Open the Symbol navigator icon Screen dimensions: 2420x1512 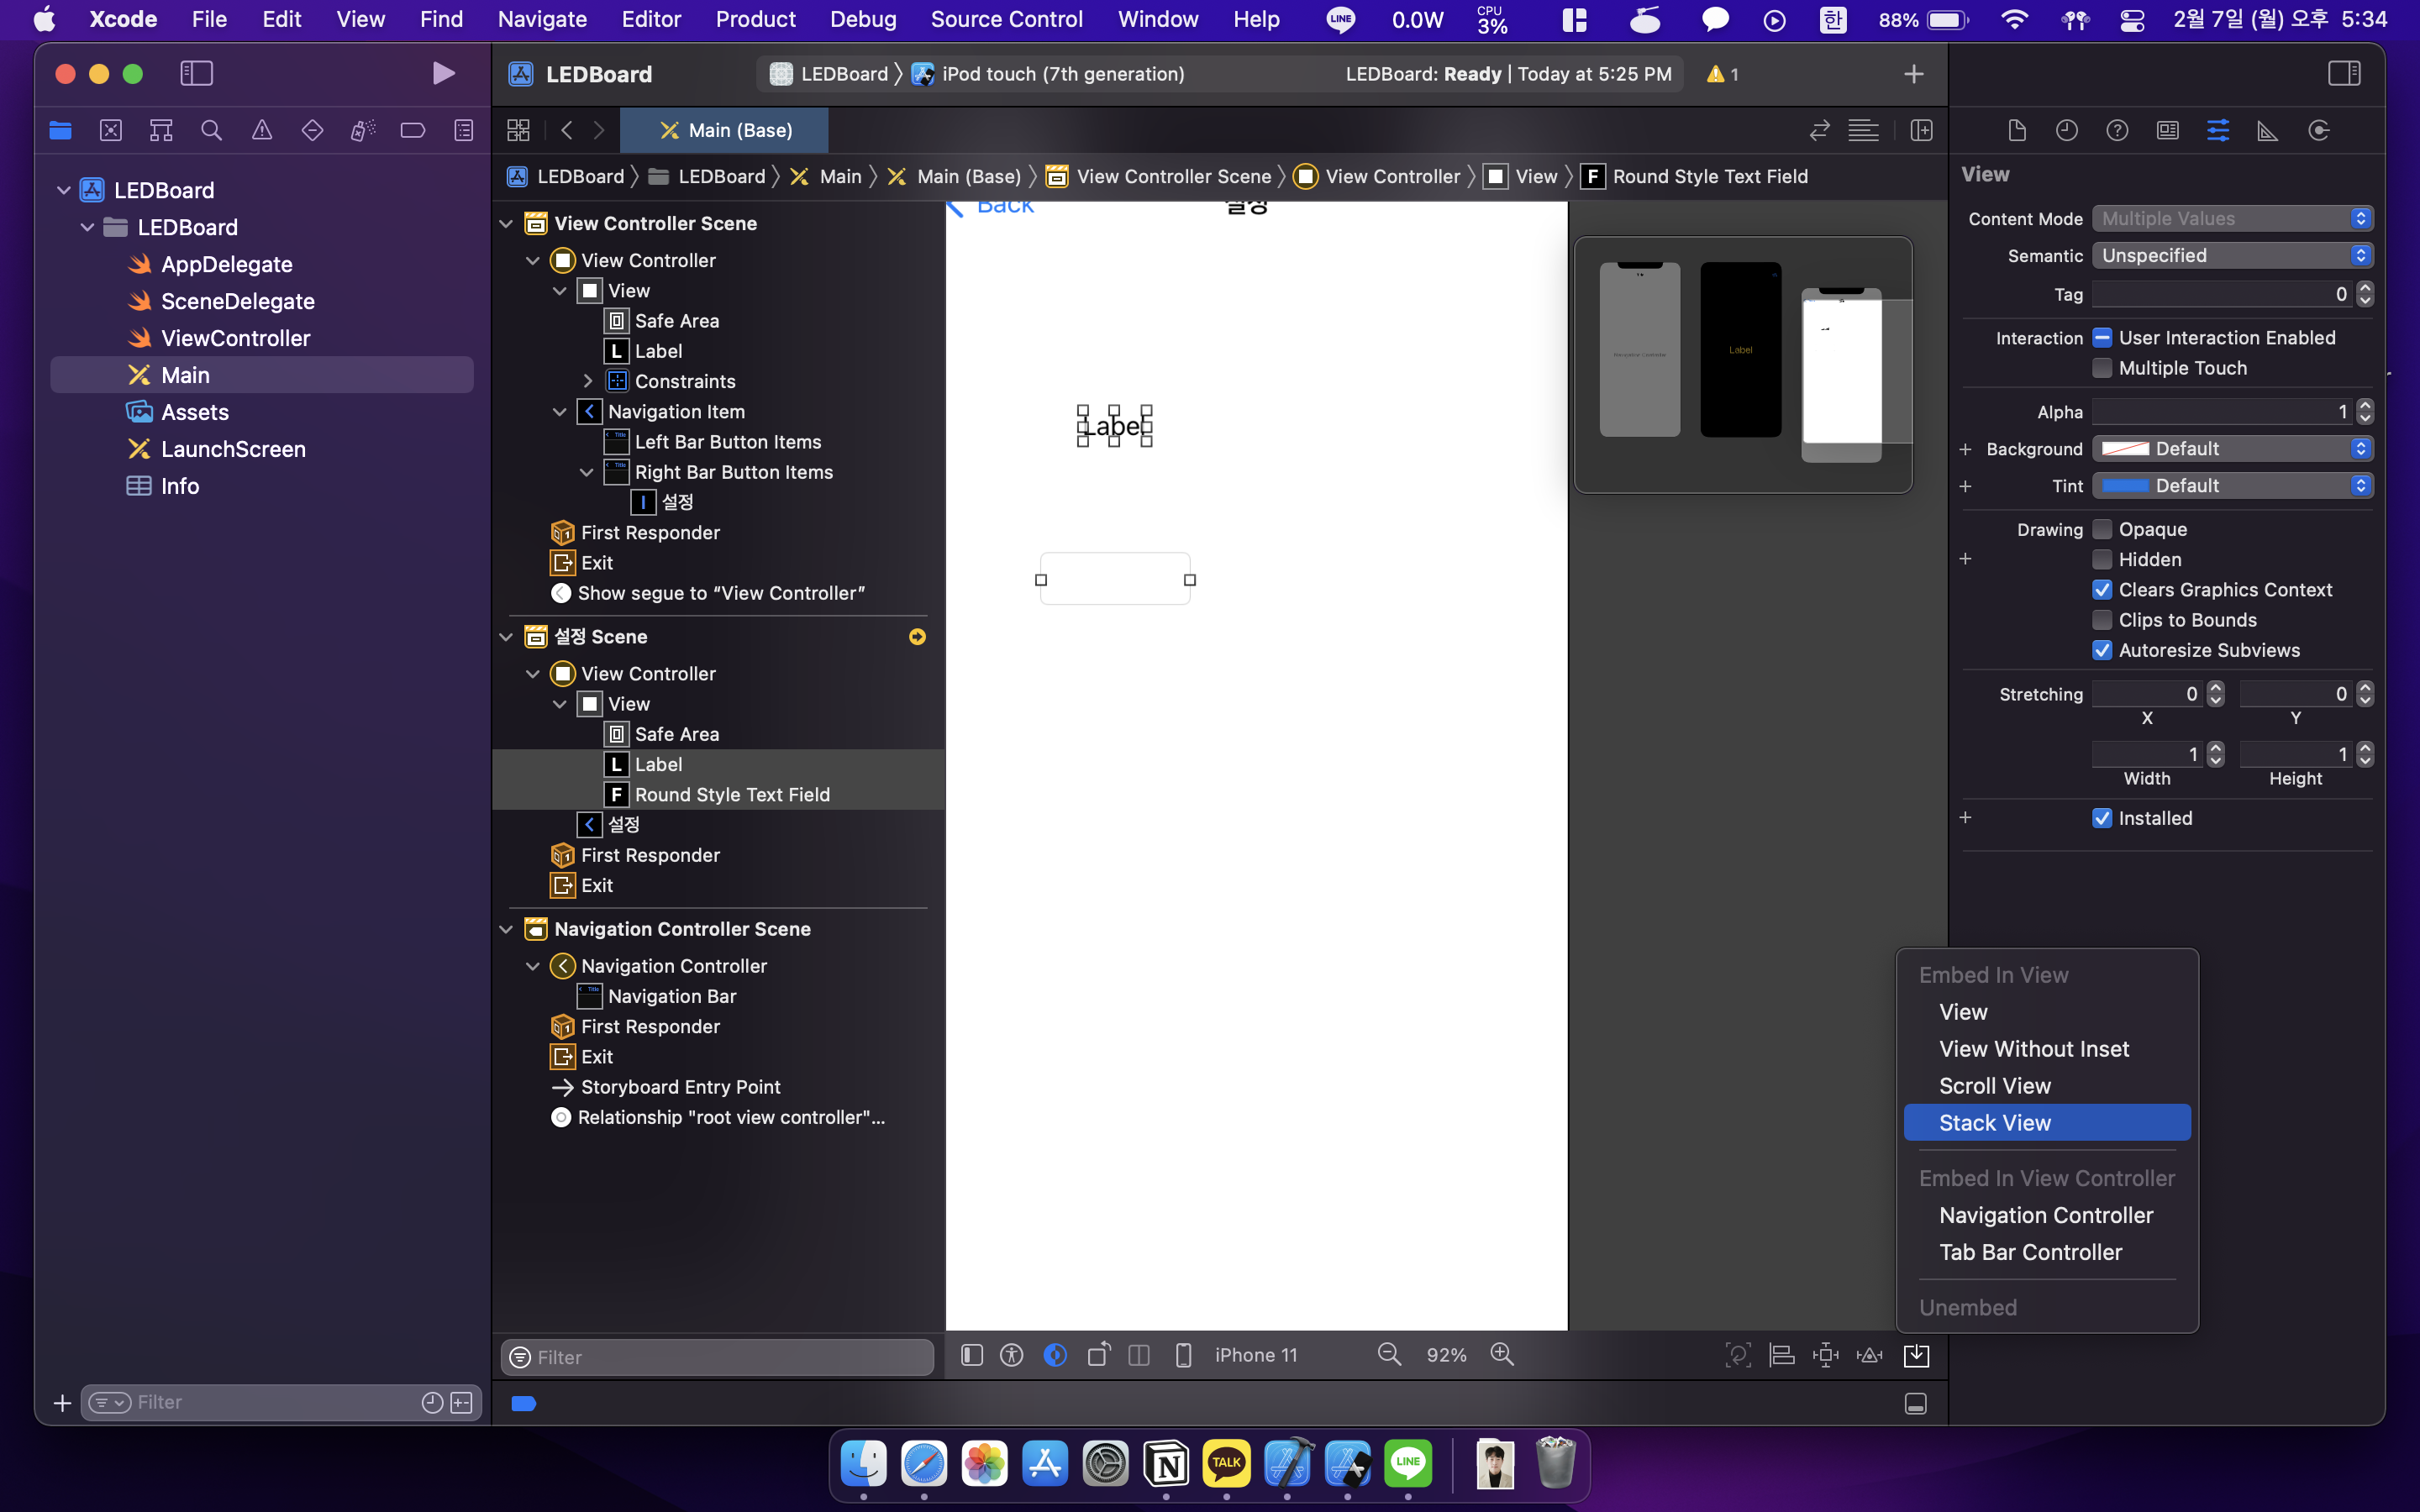[x=161, y=130]
